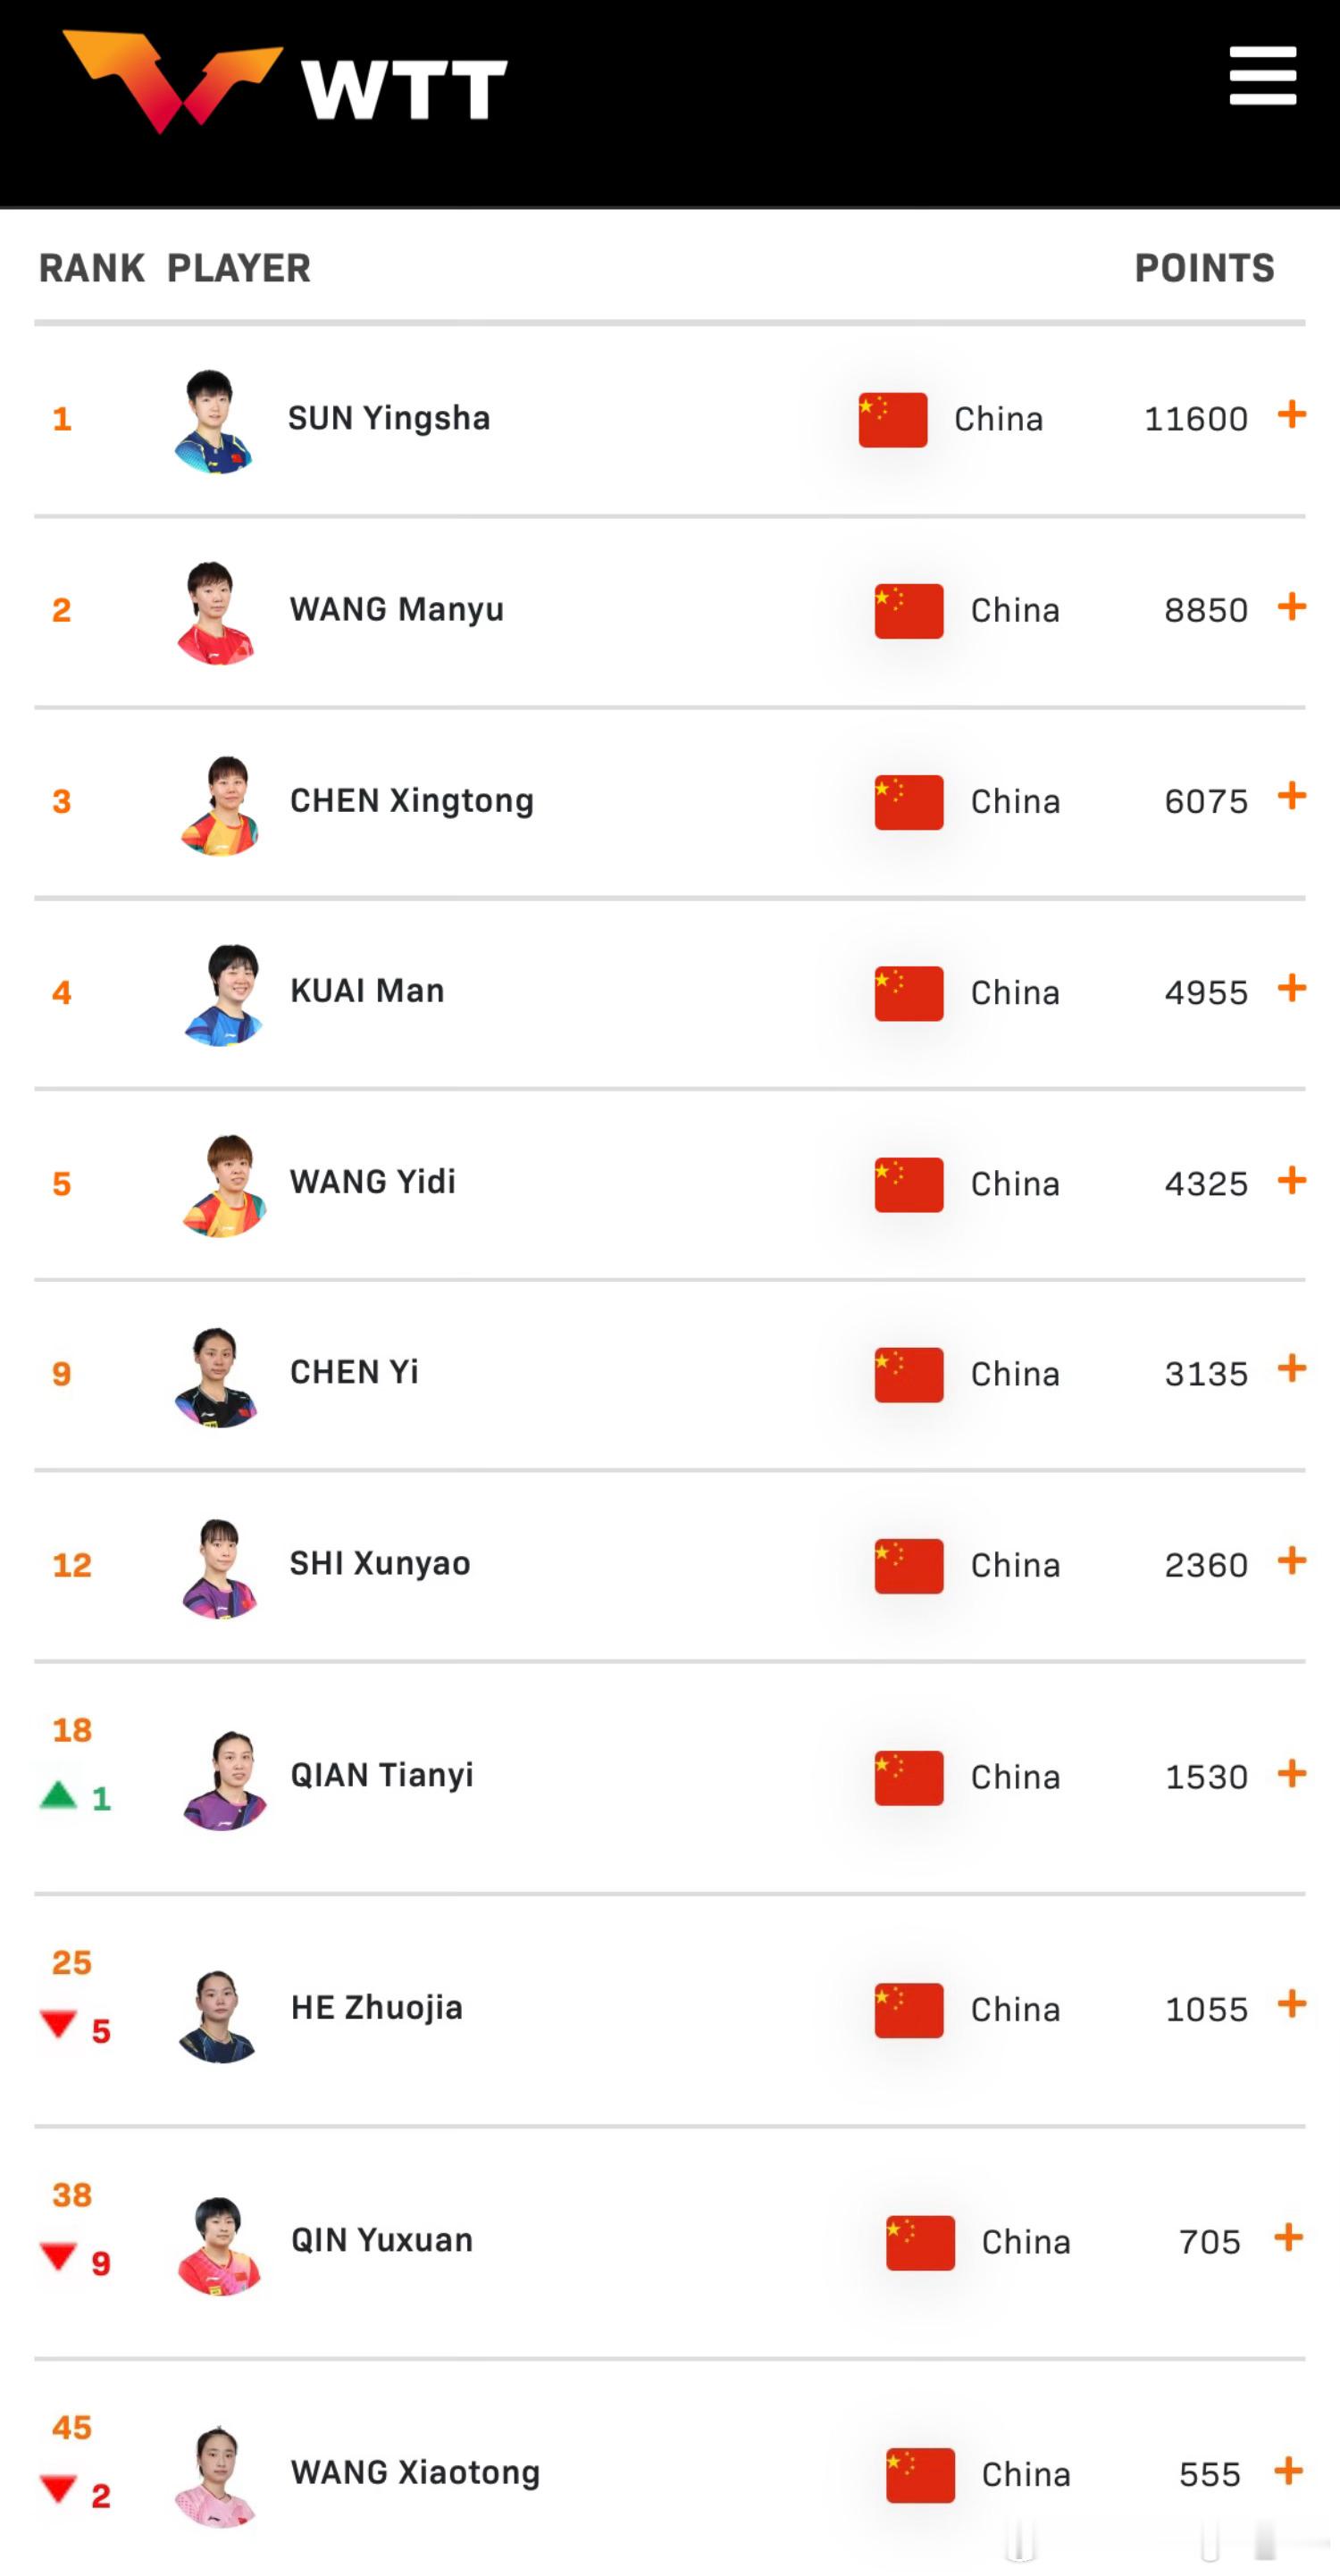
Task: Sort by the POINTS column header
Action: [x=1204, y=268]
